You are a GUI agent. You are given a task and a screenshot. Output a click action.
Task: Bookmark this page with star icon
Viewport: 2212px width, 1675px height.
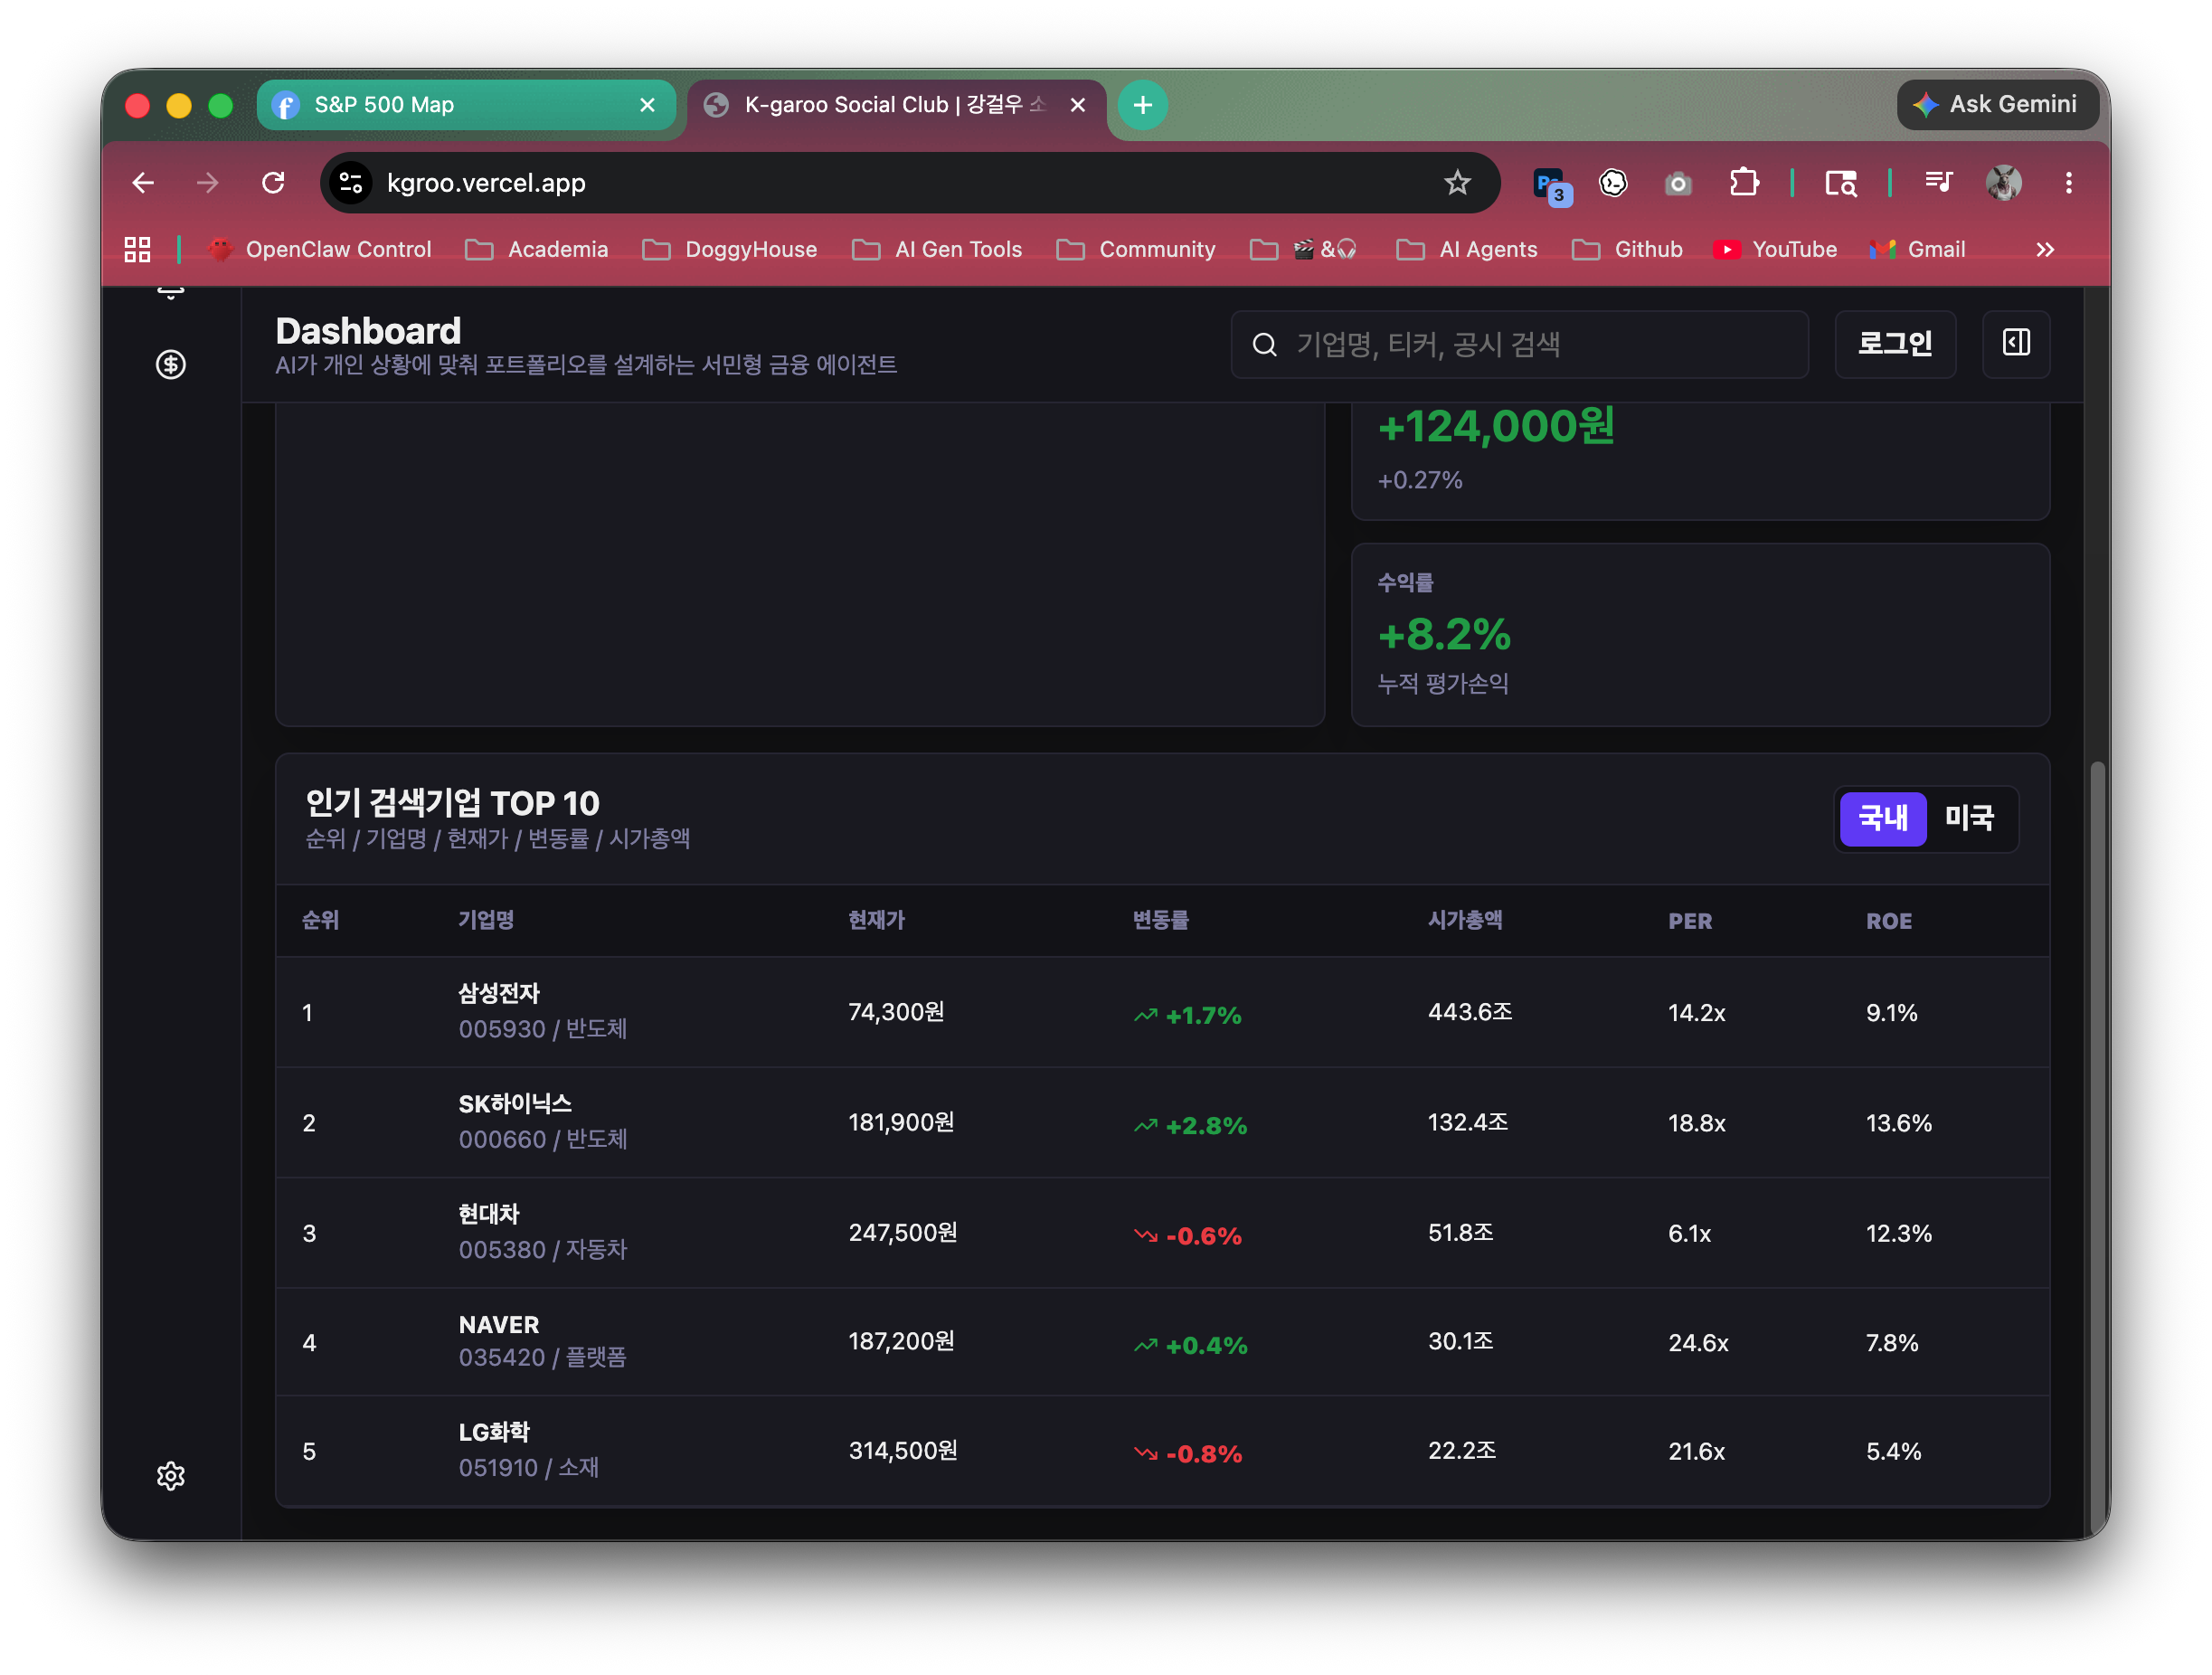[x=1457, y=183]
